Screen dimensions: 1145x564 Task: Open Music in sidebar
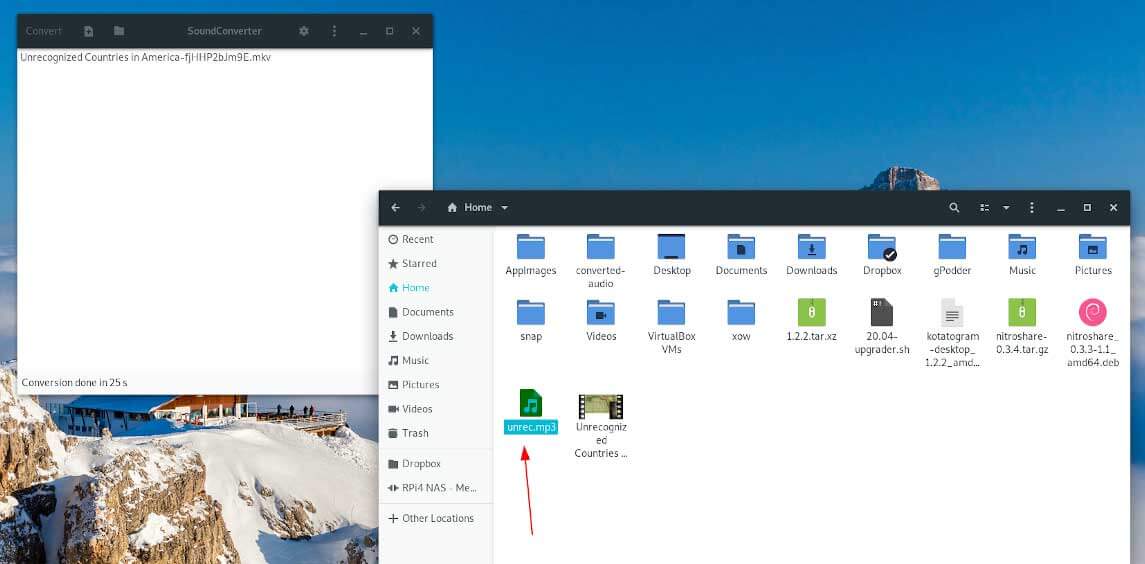[436, 360]
